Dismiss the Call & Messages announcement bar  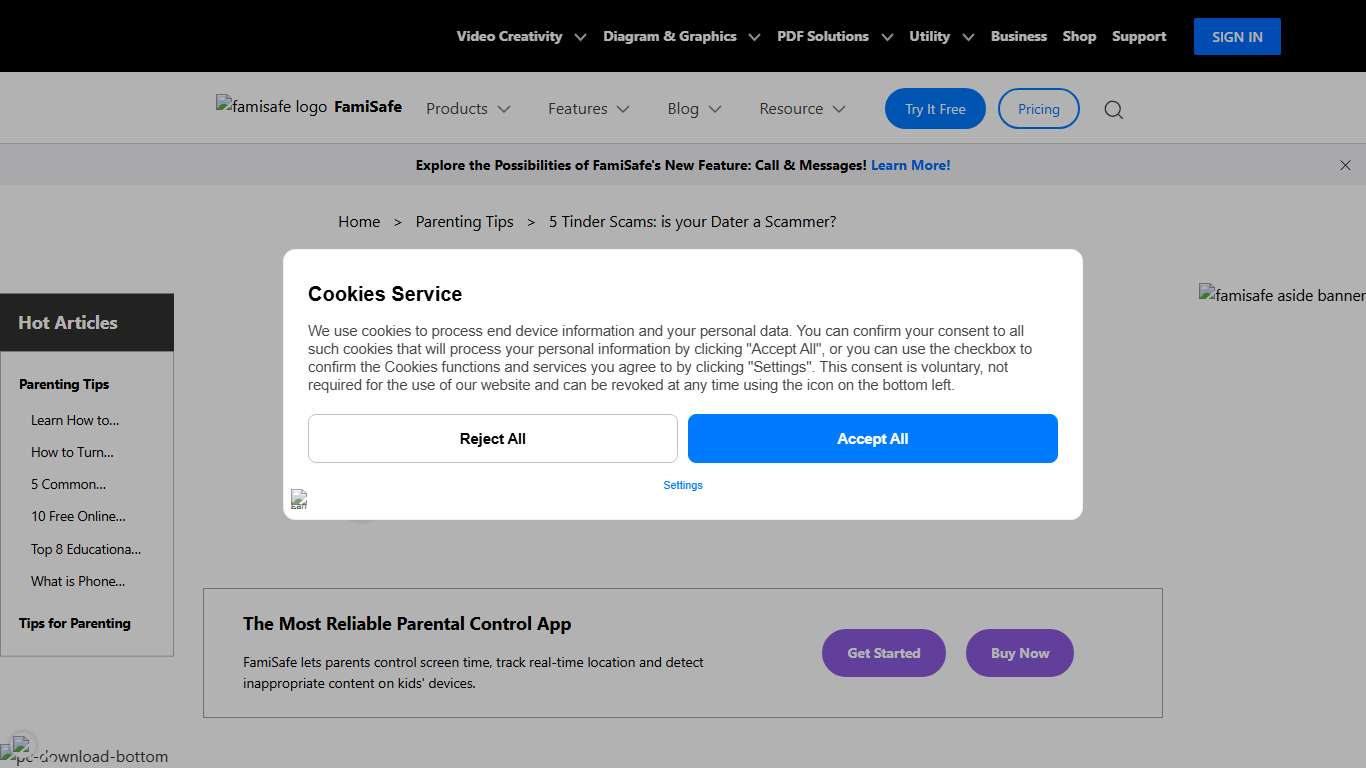click(1345, 165)
